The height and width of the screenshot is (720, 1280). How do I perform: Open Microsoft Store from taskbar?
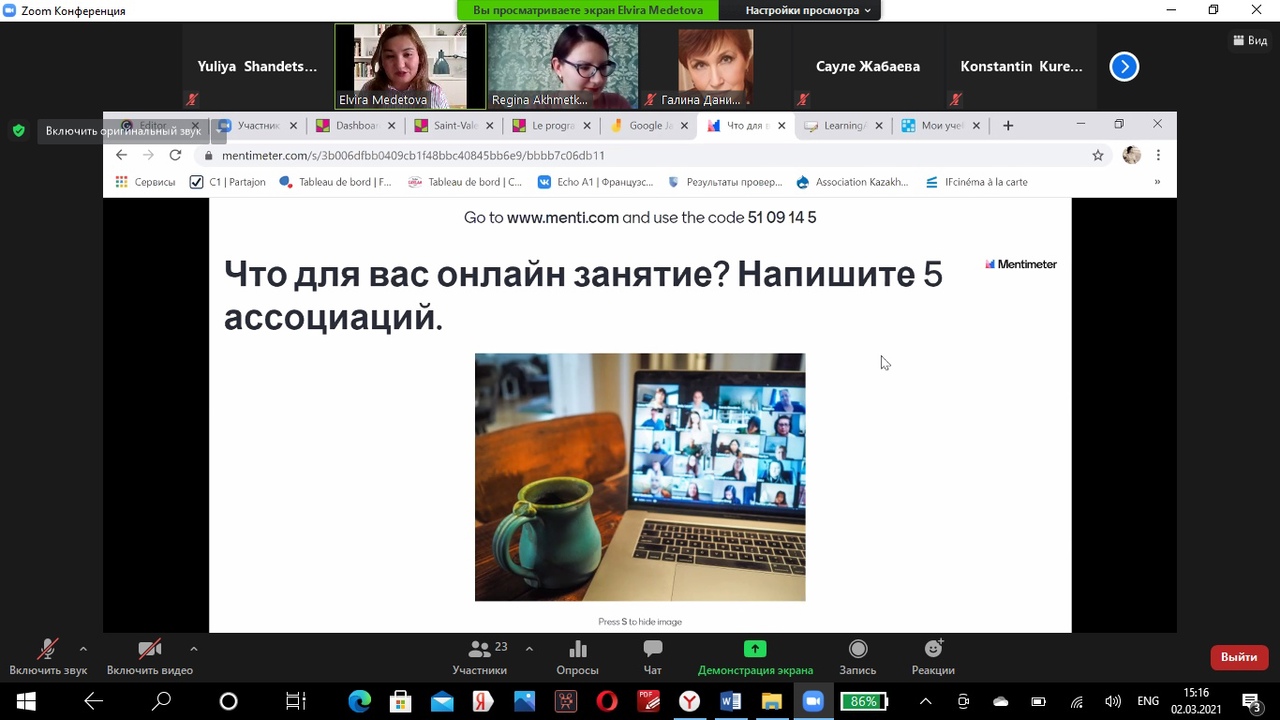point(400,701)
